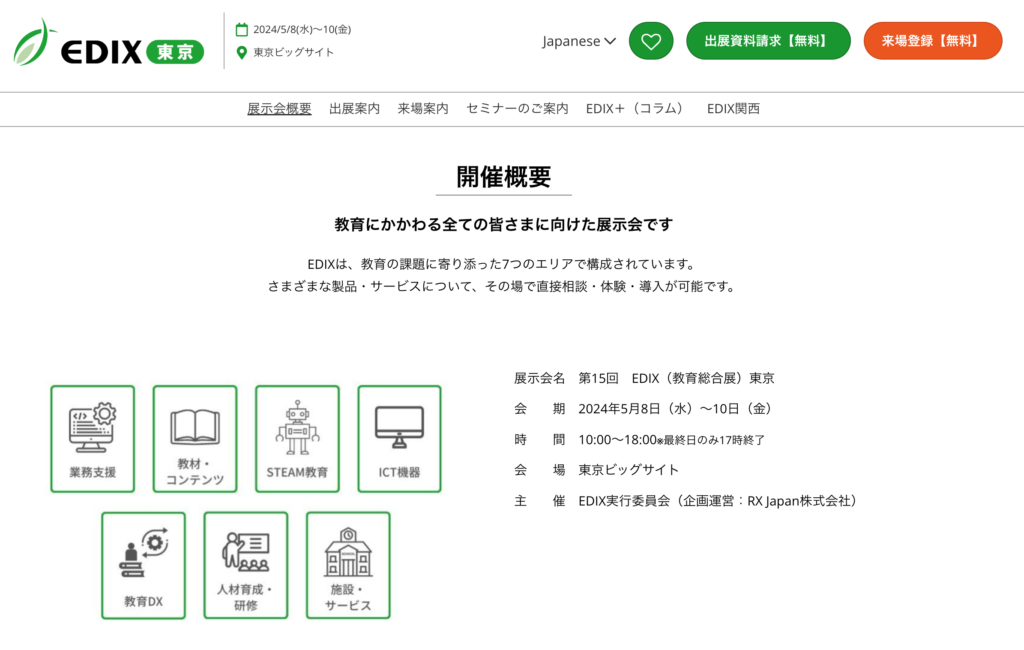Click the 出展資料請求【無料】 green button
The height and width of the screenshot is (650, 1024).
tap(767, 41)
